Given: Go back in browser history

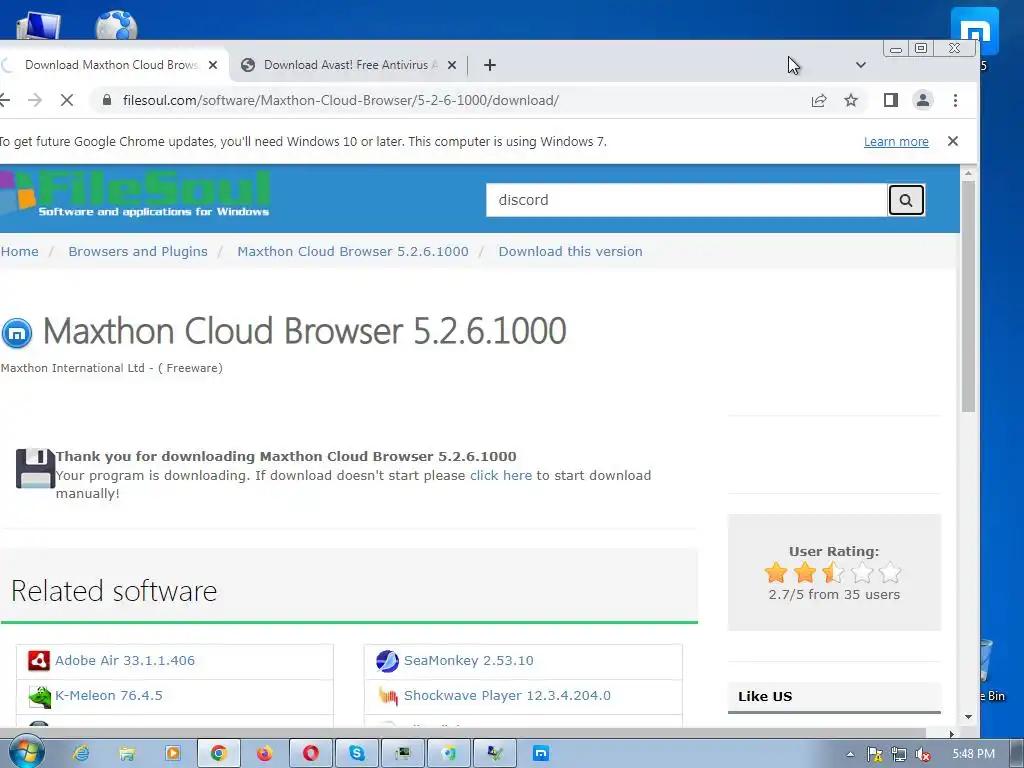Looking at the screenshot, I should pyautogui.click(x=5, y=100).
